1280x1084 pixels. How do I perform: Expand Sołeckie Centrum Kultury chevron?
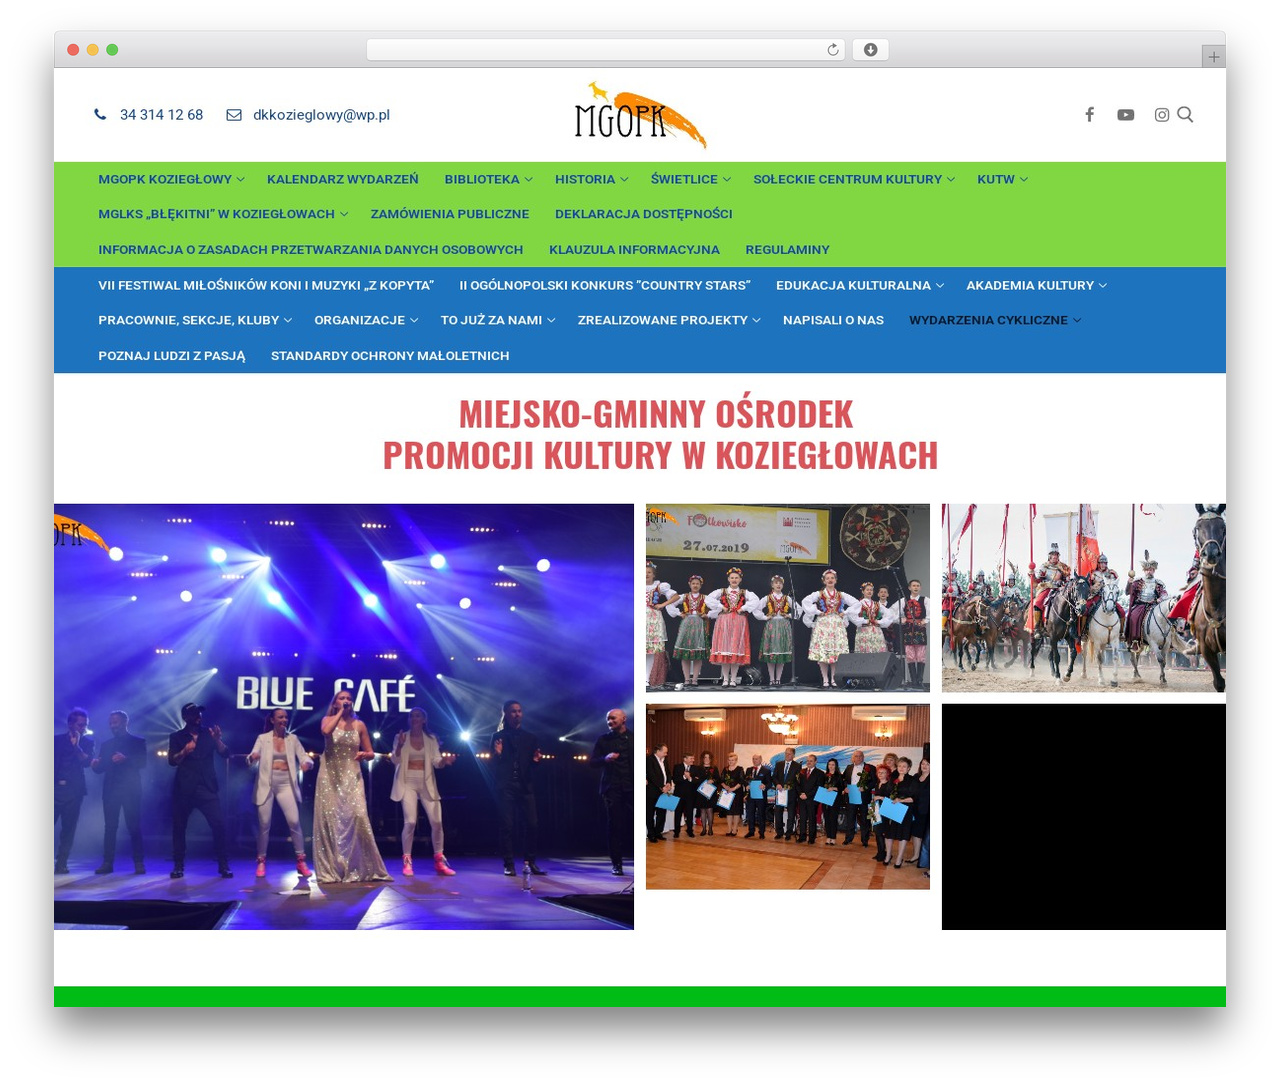(951, 180)
